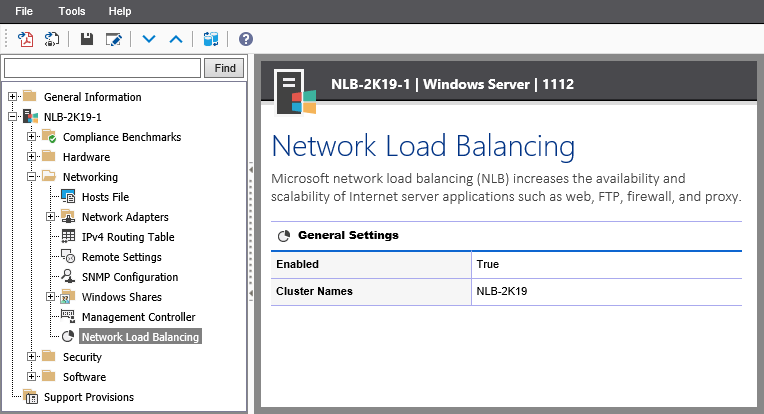This screenshot has height=414, width=764.
Task: Click the Hosts File icon
Action: 68,196
